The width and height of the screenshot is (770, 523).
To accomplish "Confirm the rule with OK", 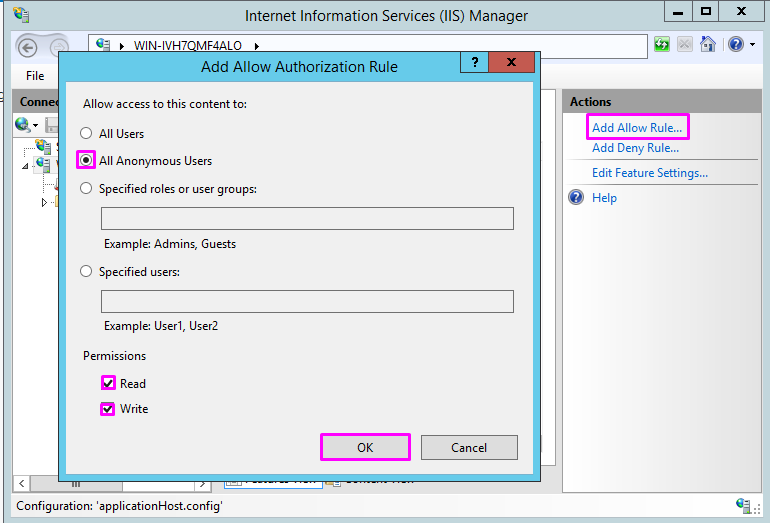I will pos(365,447).
